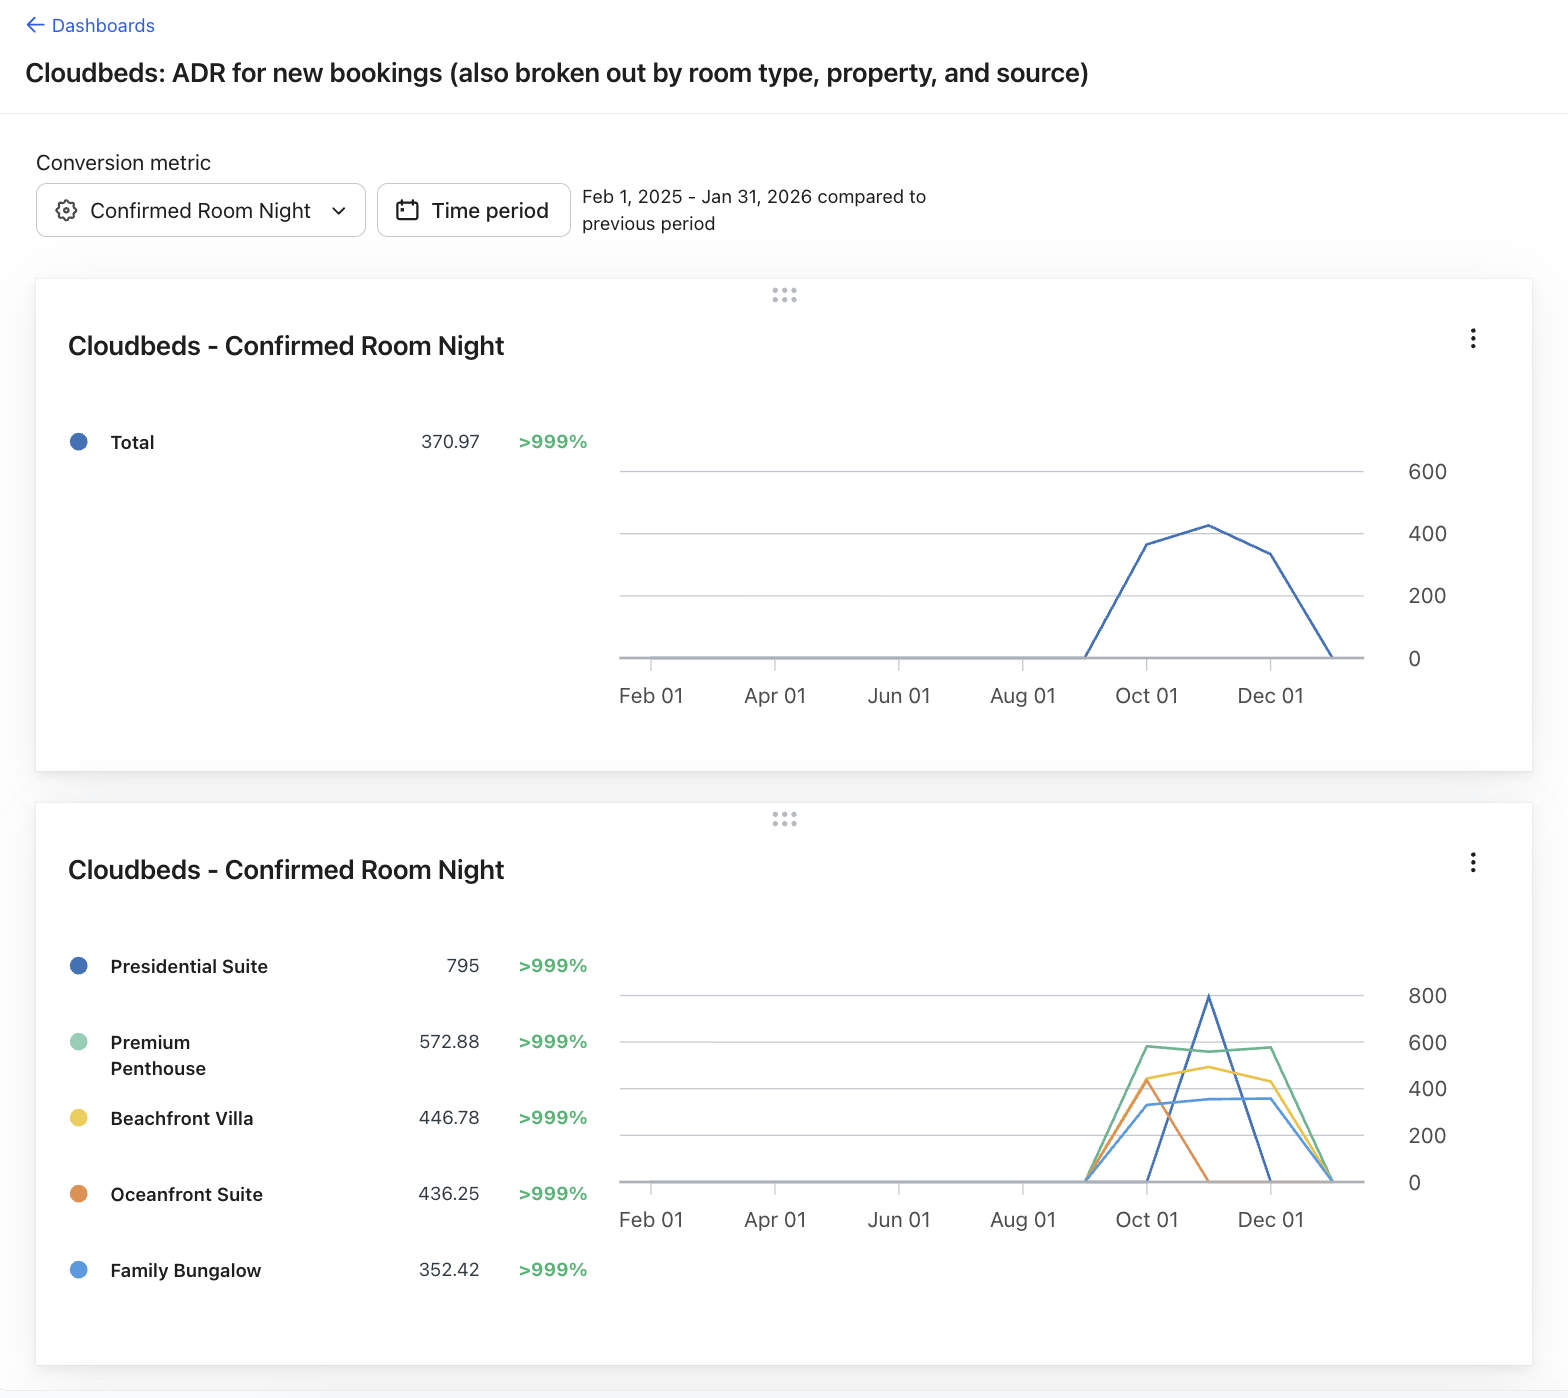The width and height of the screenshot is (1568, 1398).
Task: Grab the drag handle on the room type chart card
Action: (x=784, y=819)
